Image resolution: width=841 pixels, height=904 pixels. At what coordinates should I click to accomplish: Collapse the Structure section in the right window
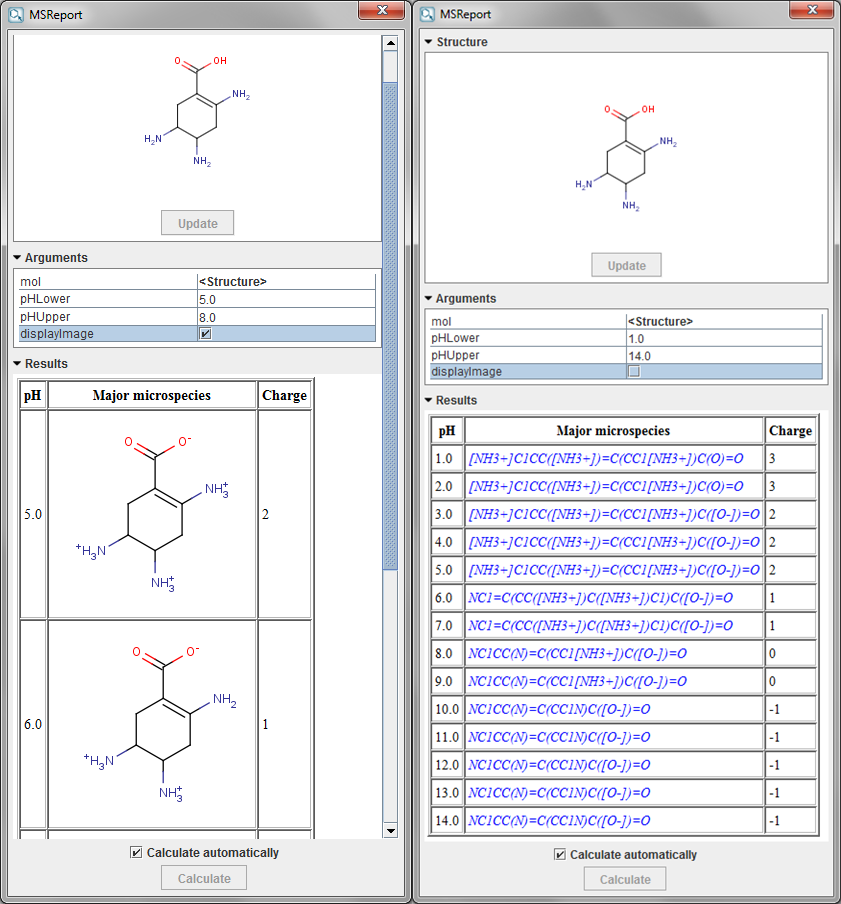429,43
